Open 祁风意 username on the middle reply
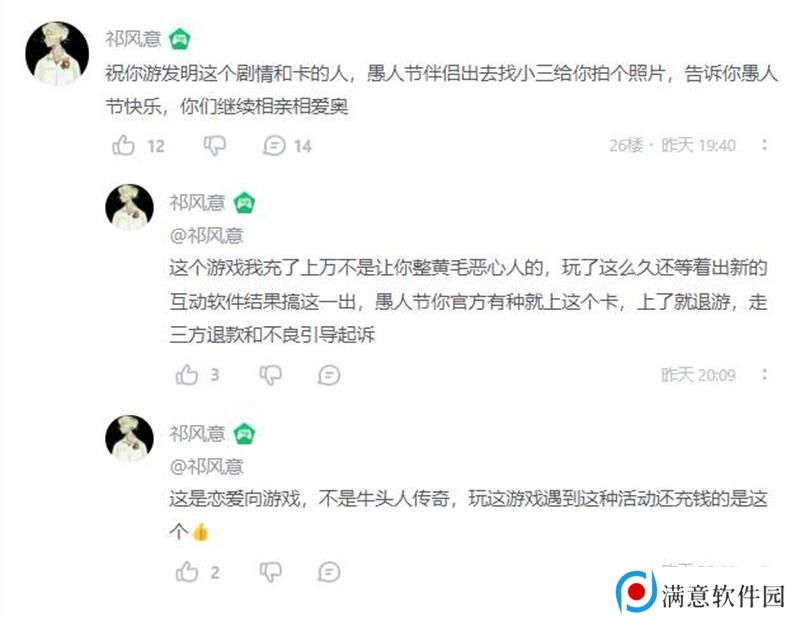Viewport: 800px width, 617px height. click(197, 203)
